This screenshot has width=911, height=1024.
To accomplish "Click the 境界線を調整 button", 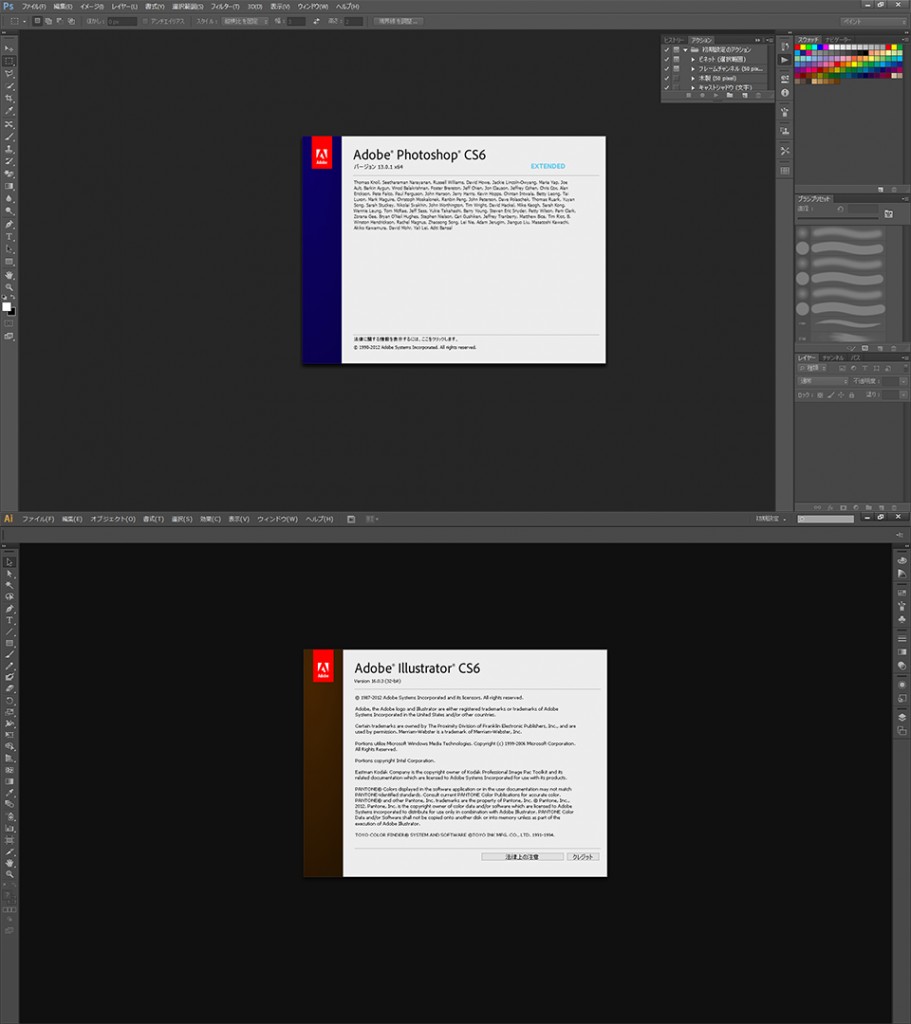I will pos(397,21).
